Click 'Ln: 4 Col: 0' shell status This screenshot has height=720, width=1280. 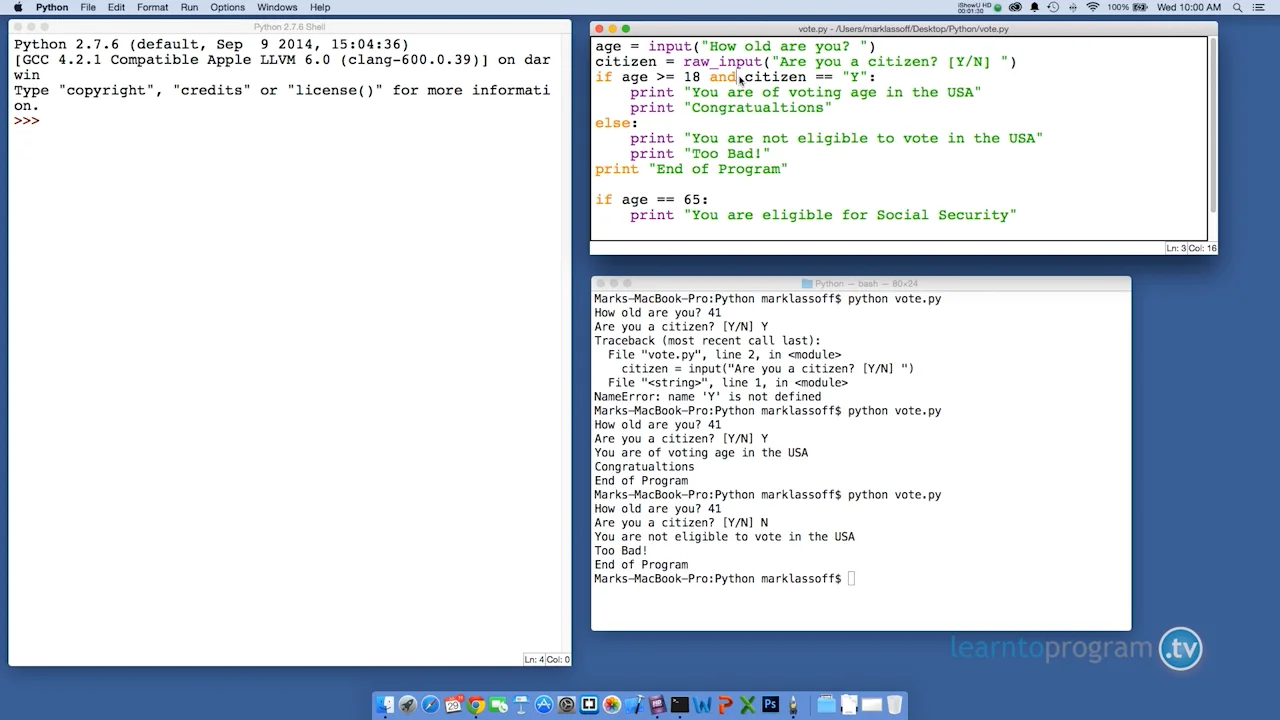[547, 659]
